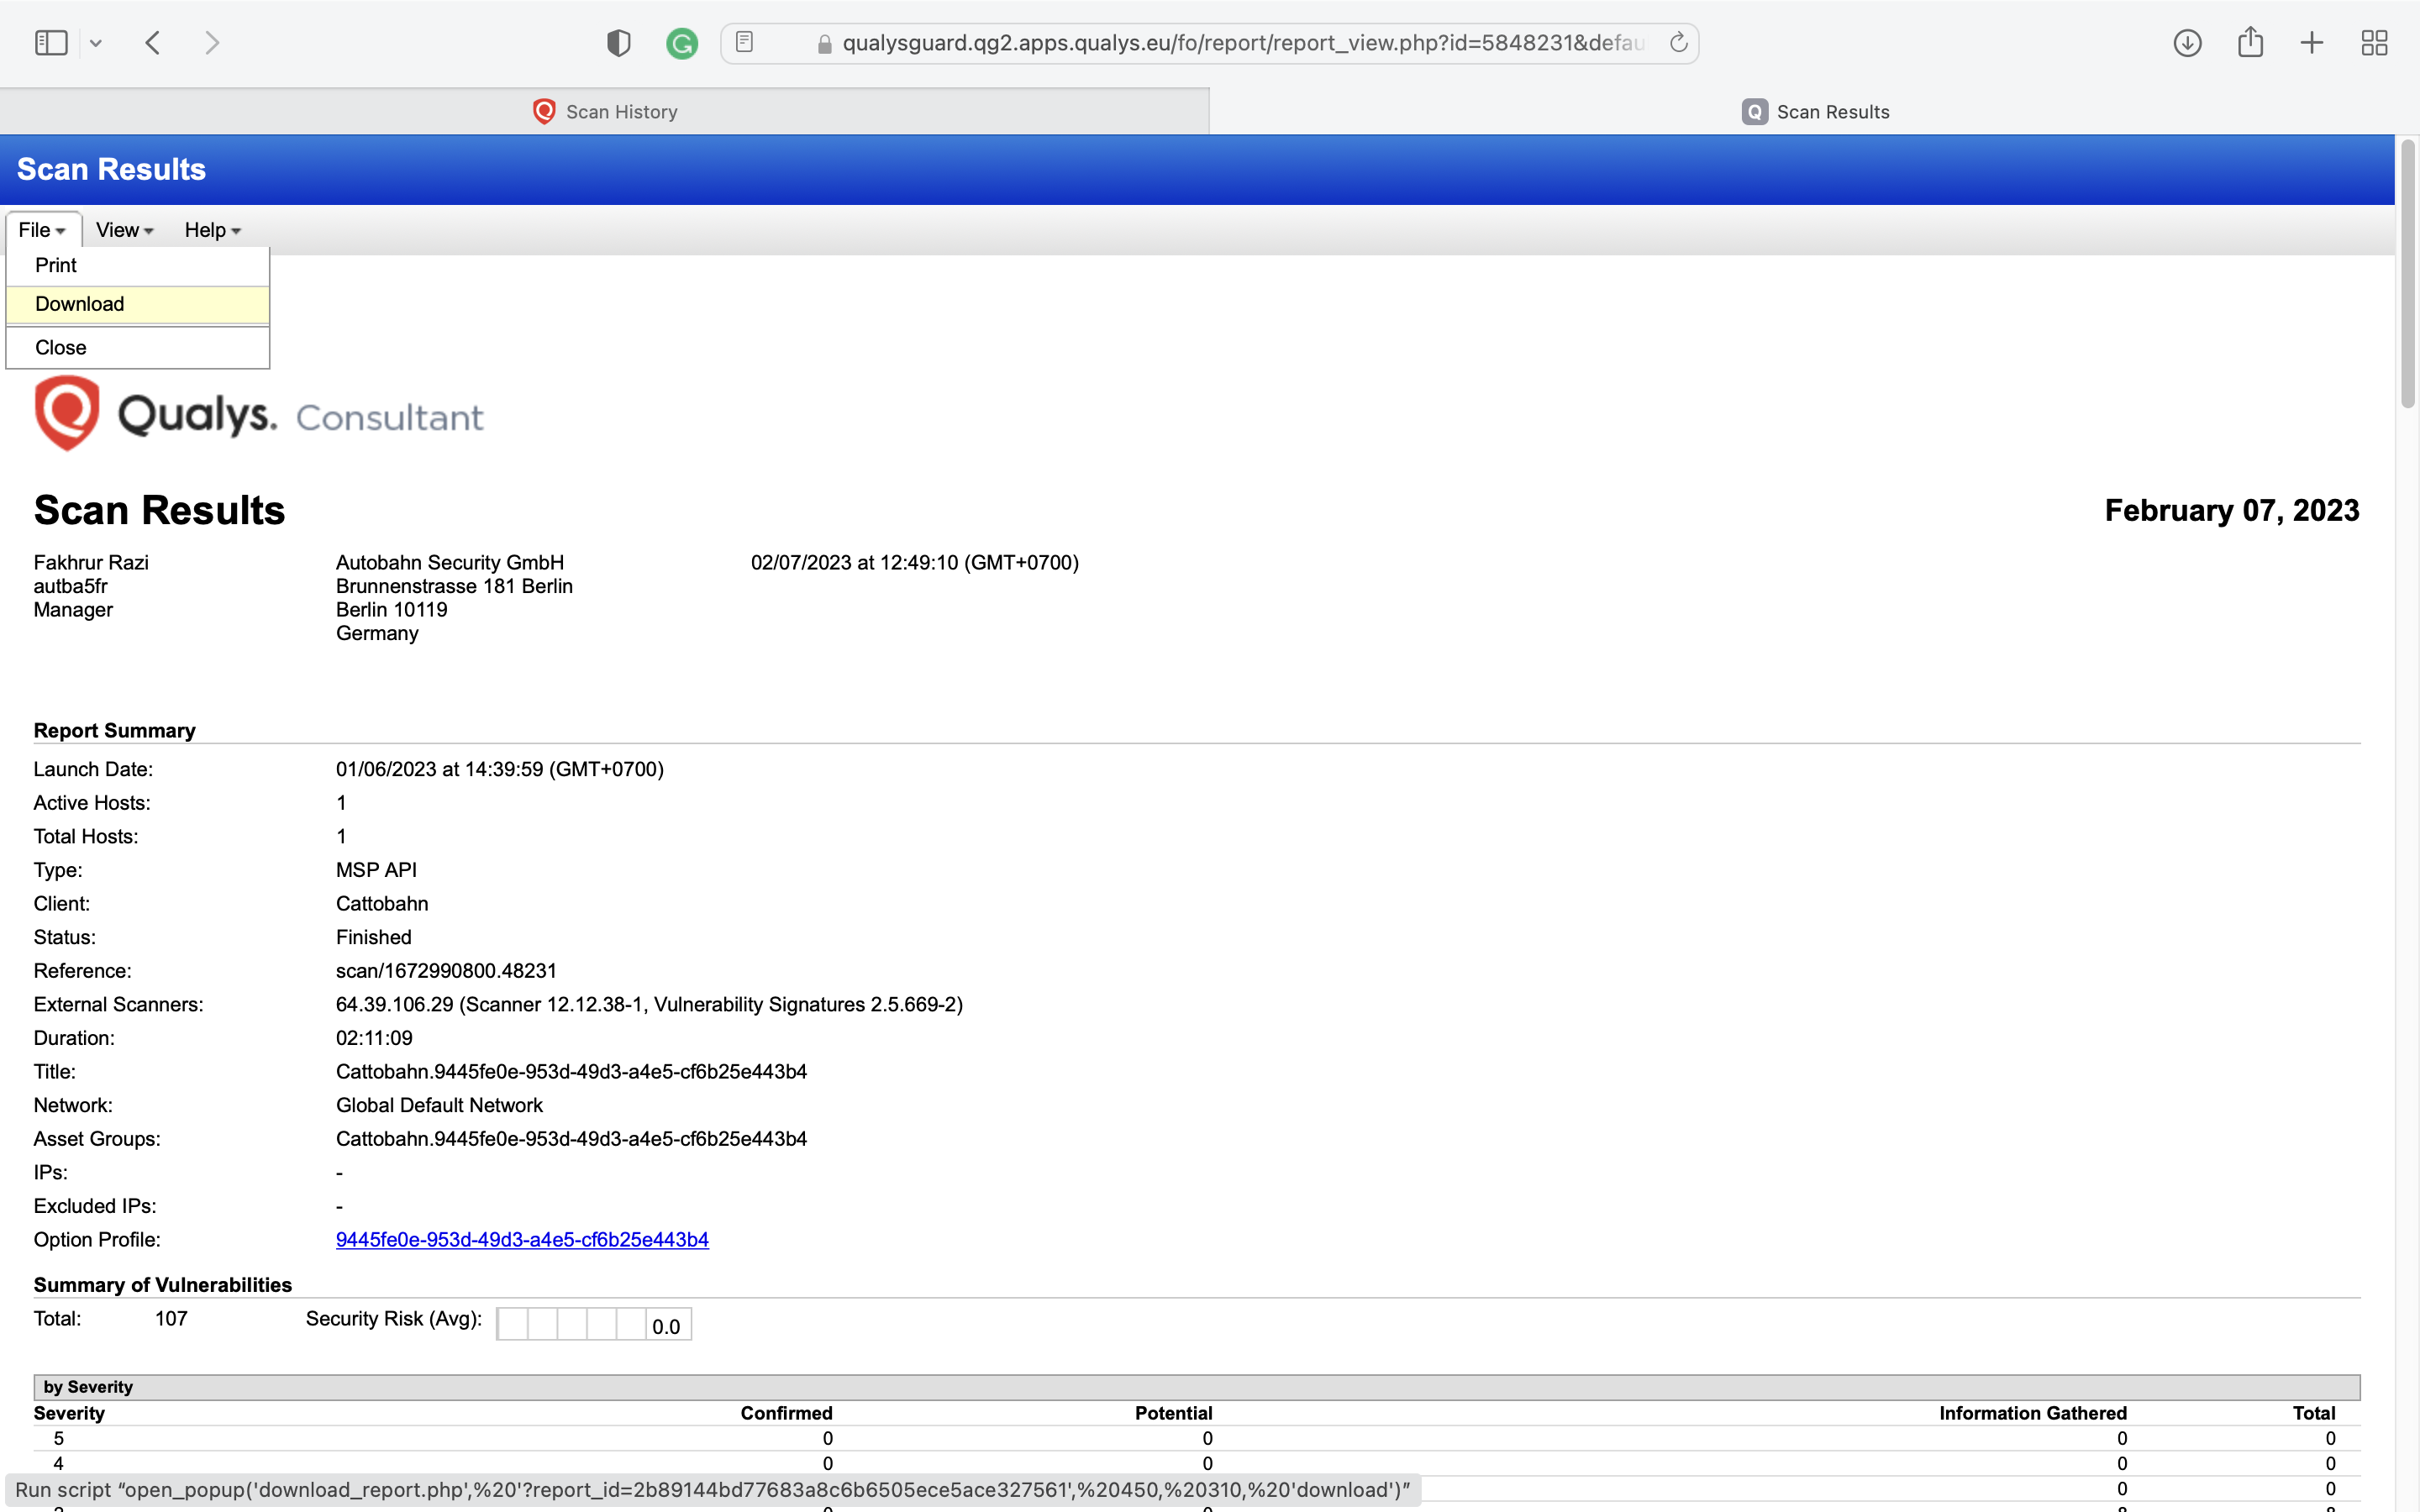The width and height of the screenshot is (2420, 1512).
Task: Open the sidebar tab group dropdown chevron
Action: coord(96,43)
